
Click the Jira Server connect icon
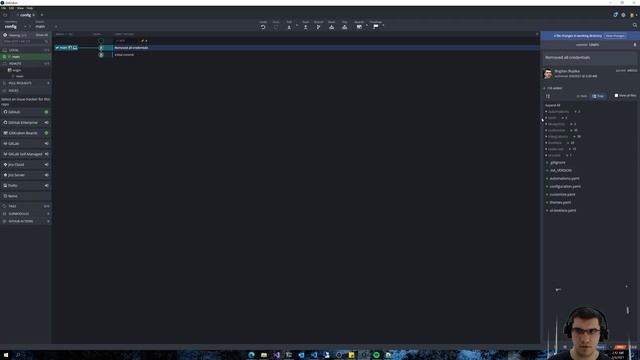coord(46,175)
